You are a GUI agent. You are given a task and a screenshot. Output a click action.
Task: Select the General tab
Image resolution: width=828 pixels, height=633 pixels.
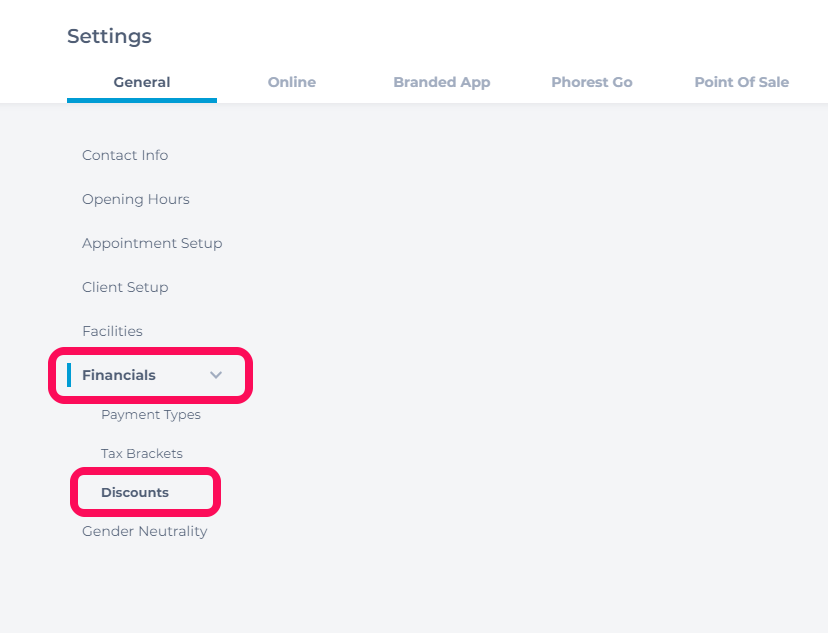point(142,82)
